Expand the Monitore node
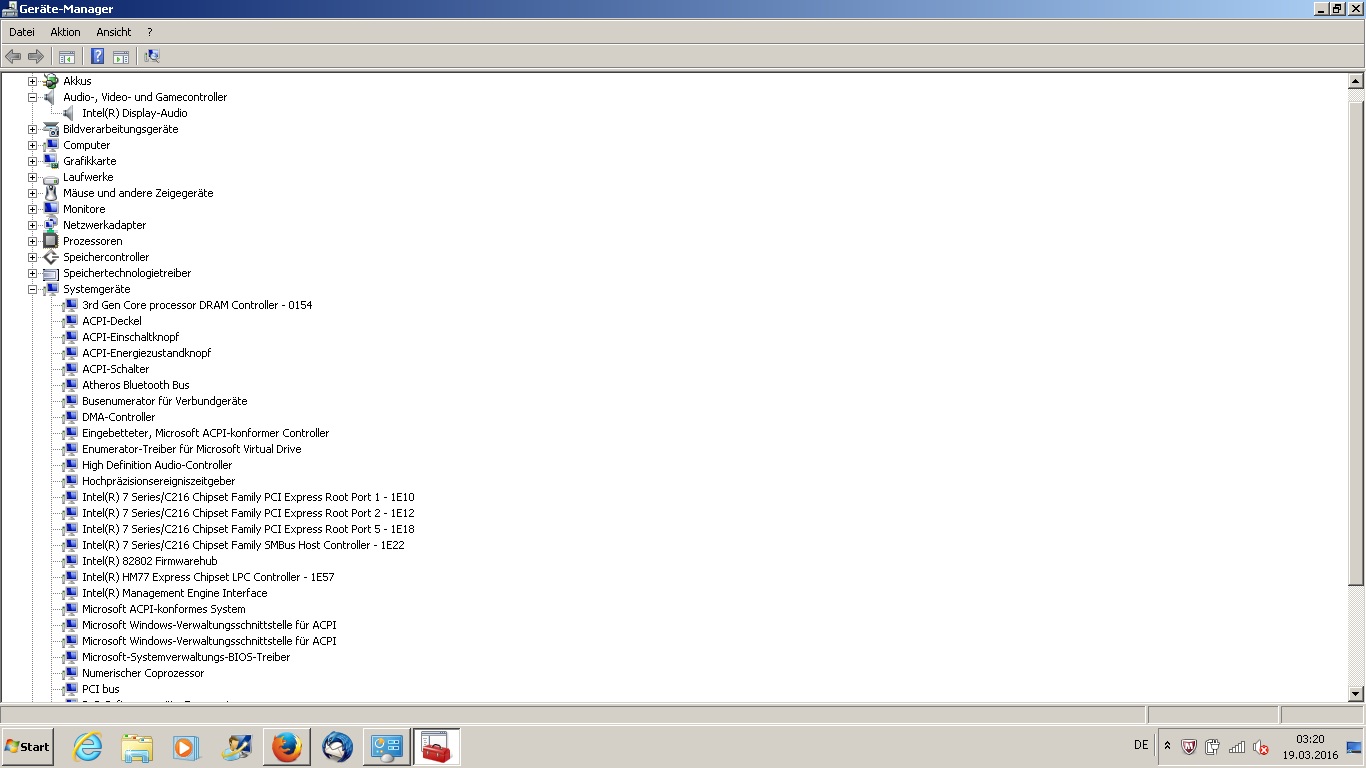Viewport: 1366px width, 768px height. [x=32, y=209]
